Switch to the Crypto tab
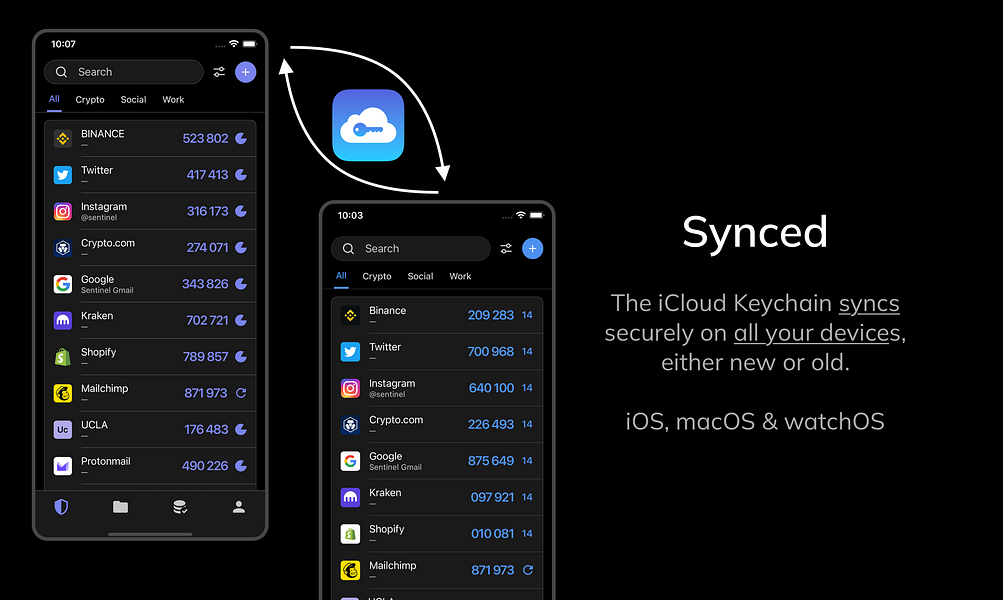The image size is (1003, 600). 89,99
